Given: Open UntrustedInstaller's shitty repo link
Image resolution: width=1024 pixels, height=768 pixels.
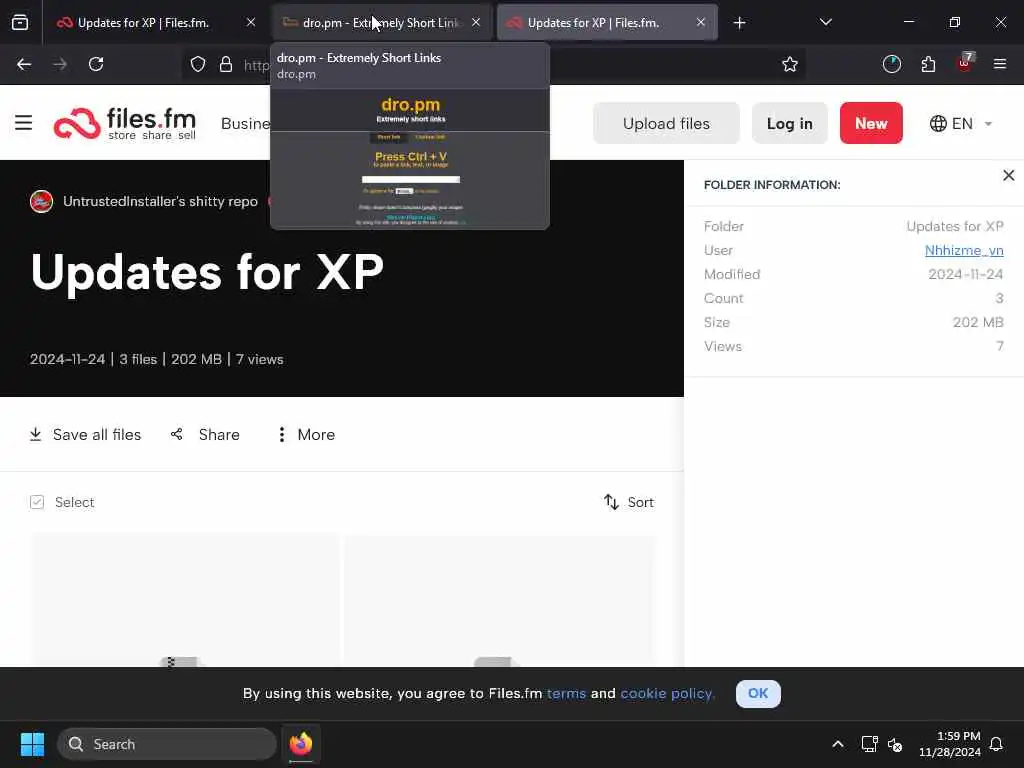Looking at the screenshot, I should (160, 201).
